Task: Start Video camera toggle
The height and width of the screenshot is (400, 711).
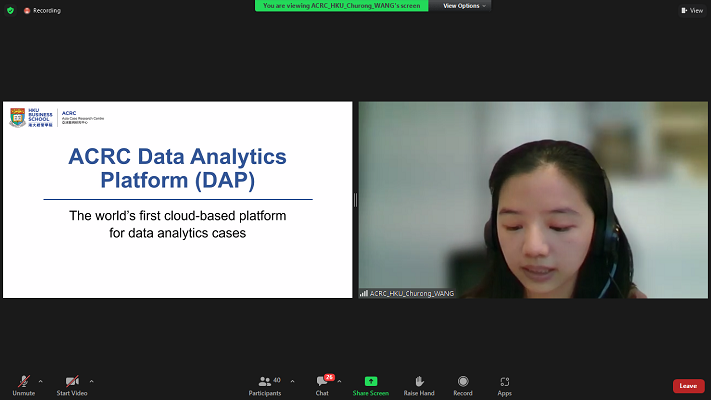Action: click(72, 385)
